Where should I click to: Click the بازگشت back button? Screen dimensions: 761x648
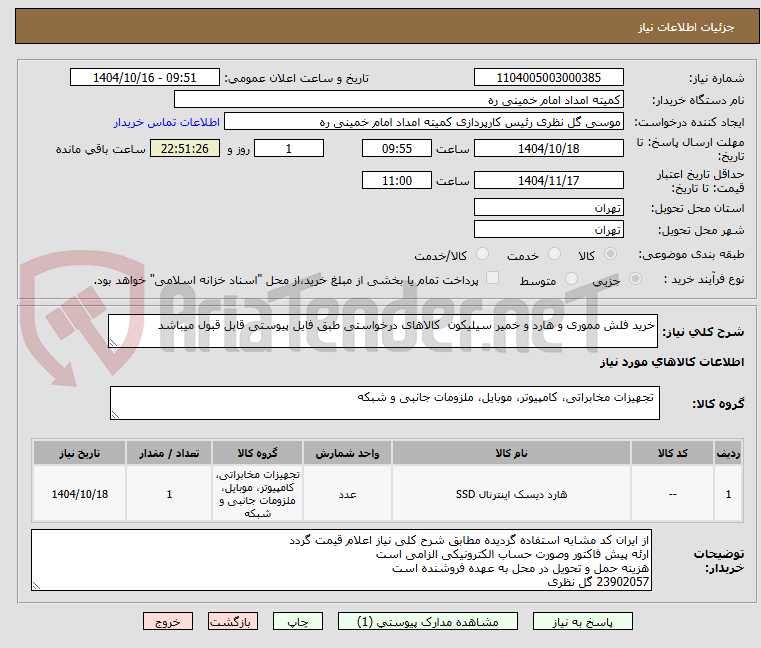[232, 621]
